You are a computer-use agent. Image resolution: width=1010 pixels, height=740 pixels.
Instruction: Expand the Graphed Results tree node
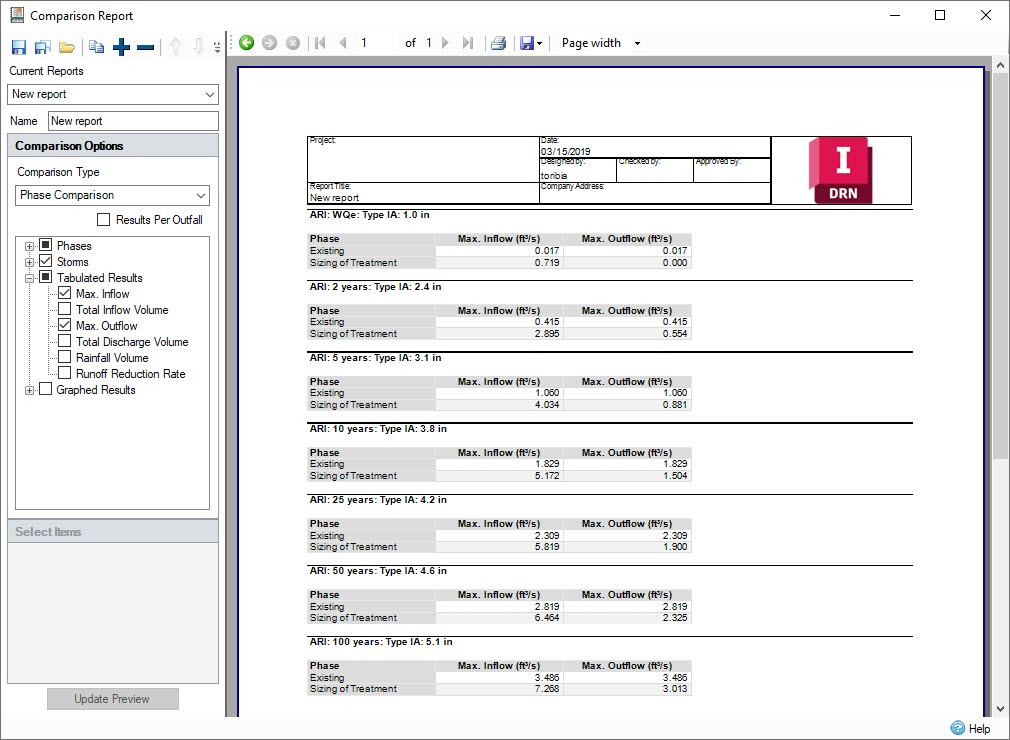click(29, 390)
